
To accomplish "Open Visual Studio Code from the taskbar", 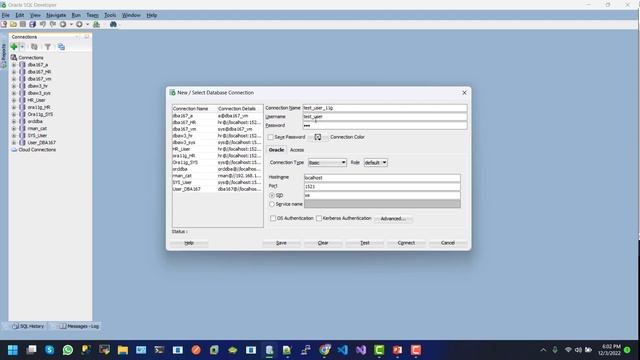I will 342,350.
